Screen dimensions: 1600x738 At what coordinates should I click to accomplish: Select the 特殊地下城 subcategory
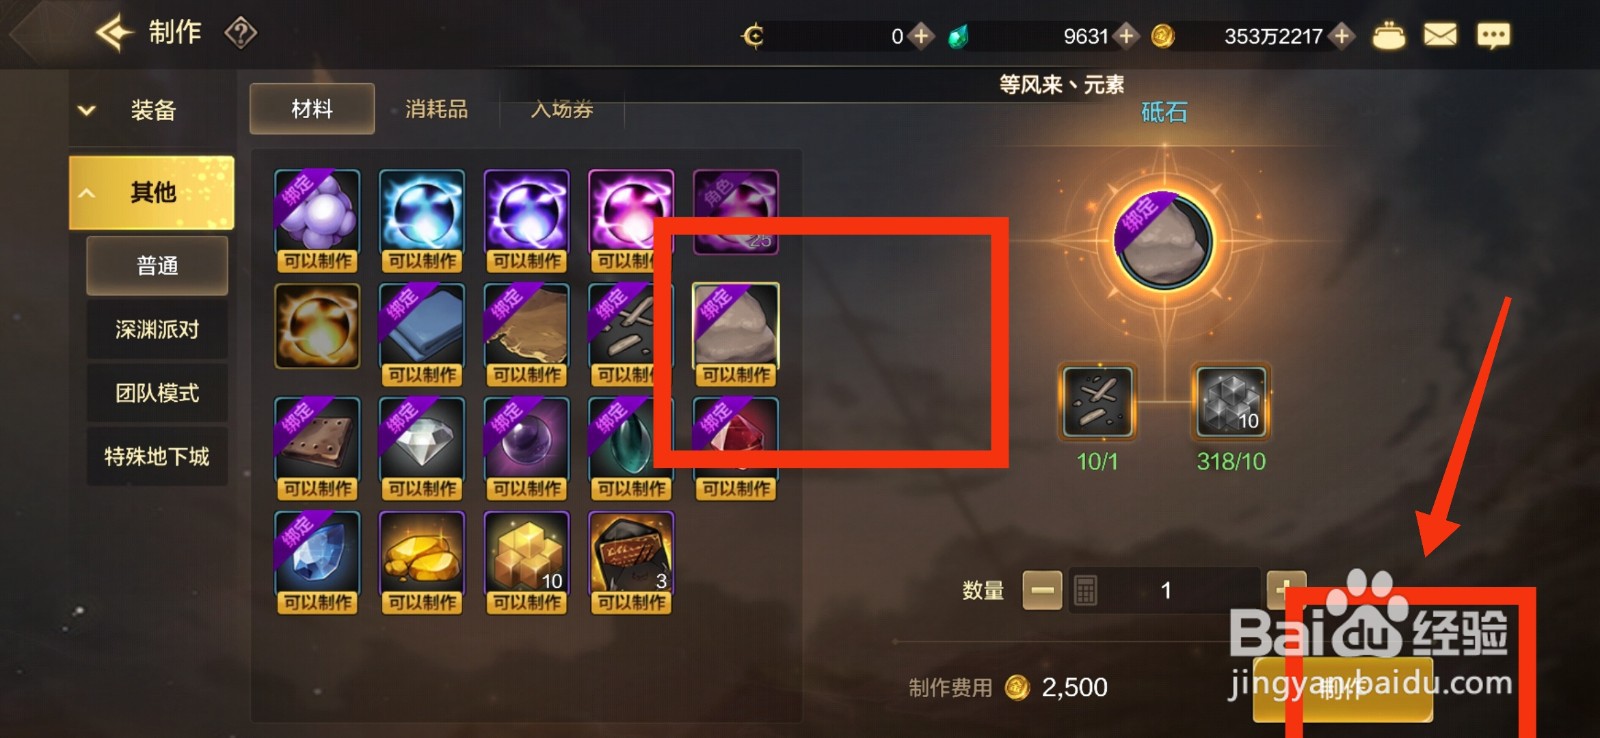tap(157, 457)
